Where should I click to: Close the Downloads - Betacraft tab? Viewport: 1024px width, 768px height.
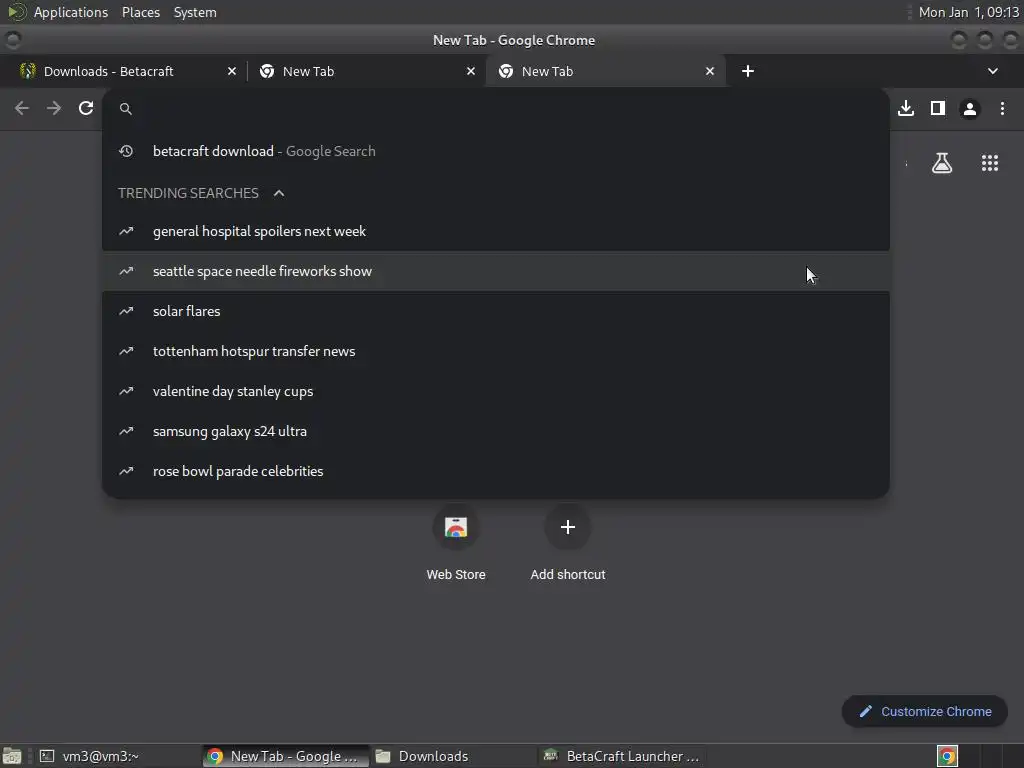click(232, 71)
